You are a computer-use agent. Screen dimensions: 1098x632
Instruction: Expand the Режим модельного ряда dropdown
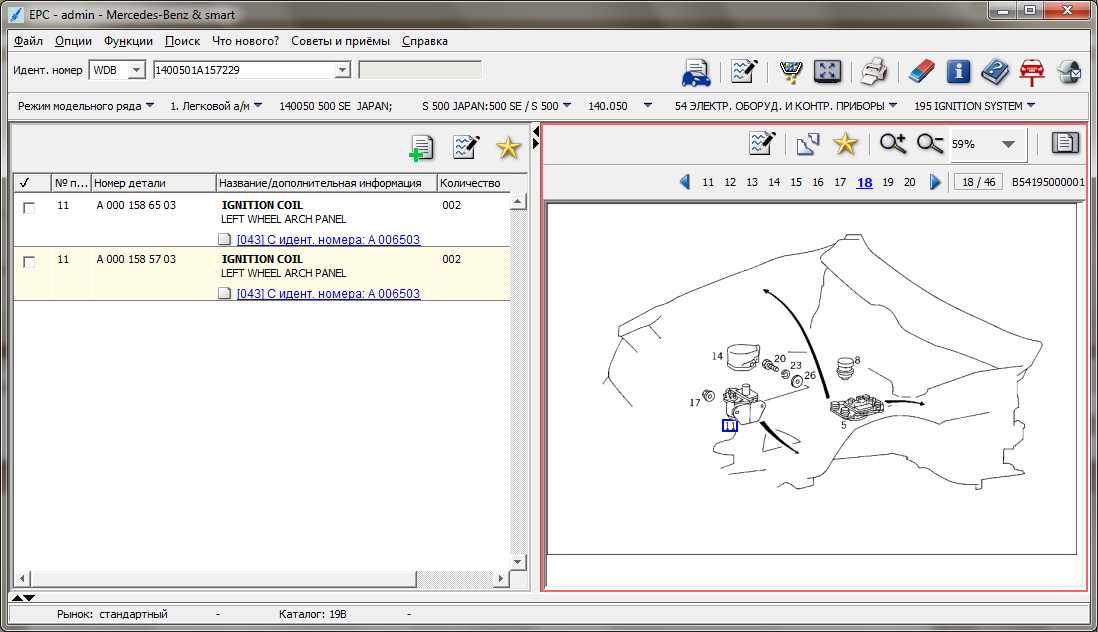coord(150,106)
